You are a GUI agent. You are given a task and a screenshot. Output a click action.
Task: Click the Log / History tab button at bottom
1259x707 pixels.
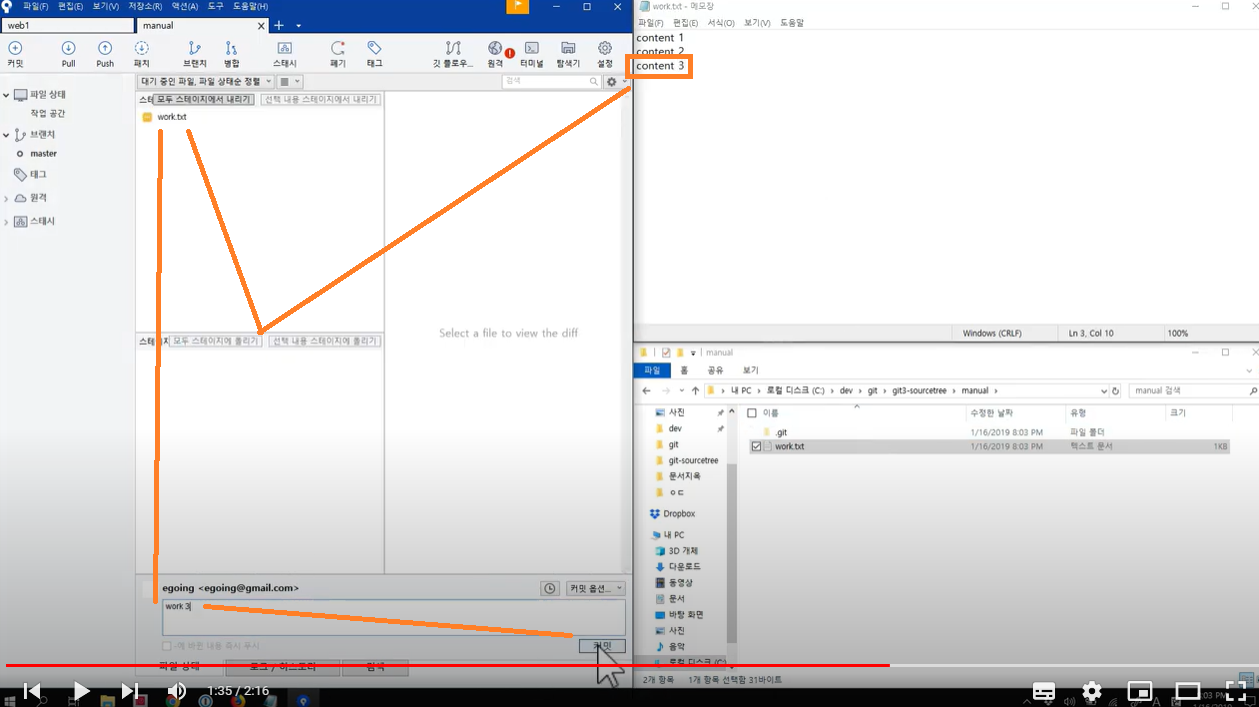(283, 666)
